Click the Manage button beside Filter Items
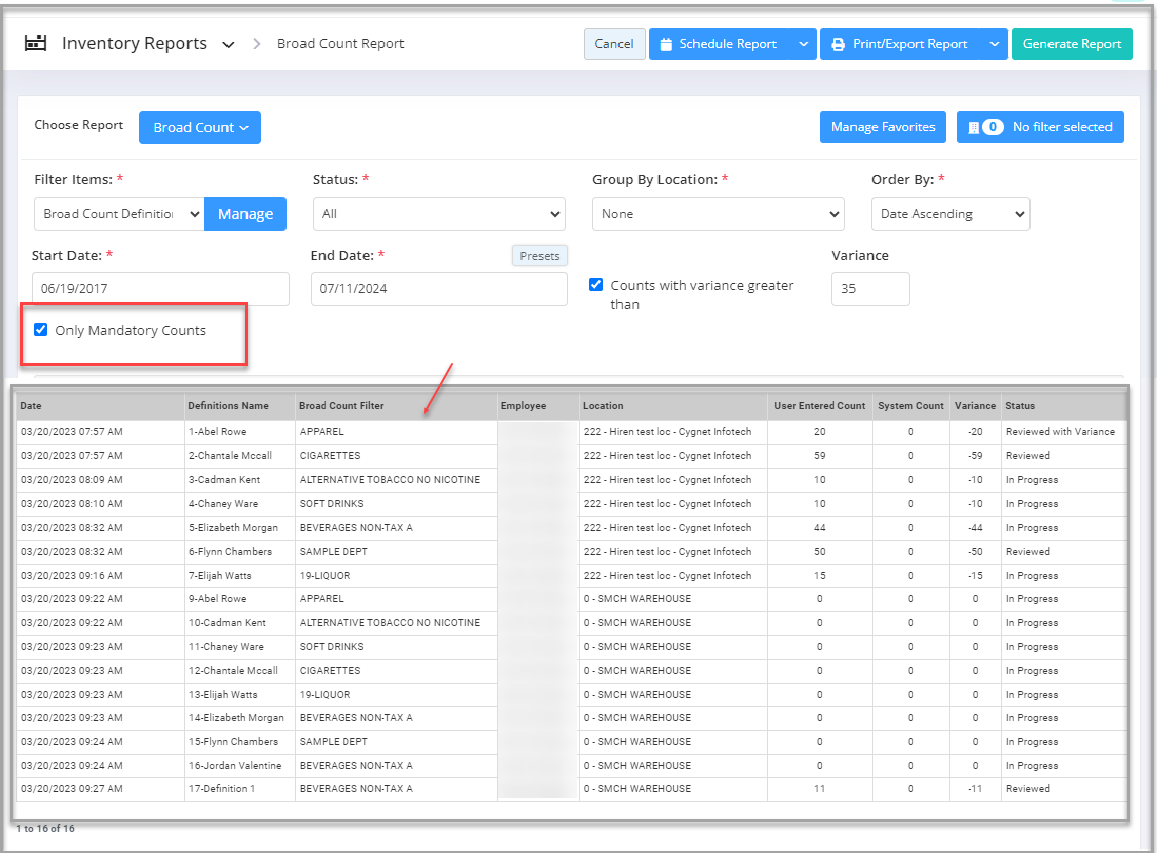 tap(245, 214)
